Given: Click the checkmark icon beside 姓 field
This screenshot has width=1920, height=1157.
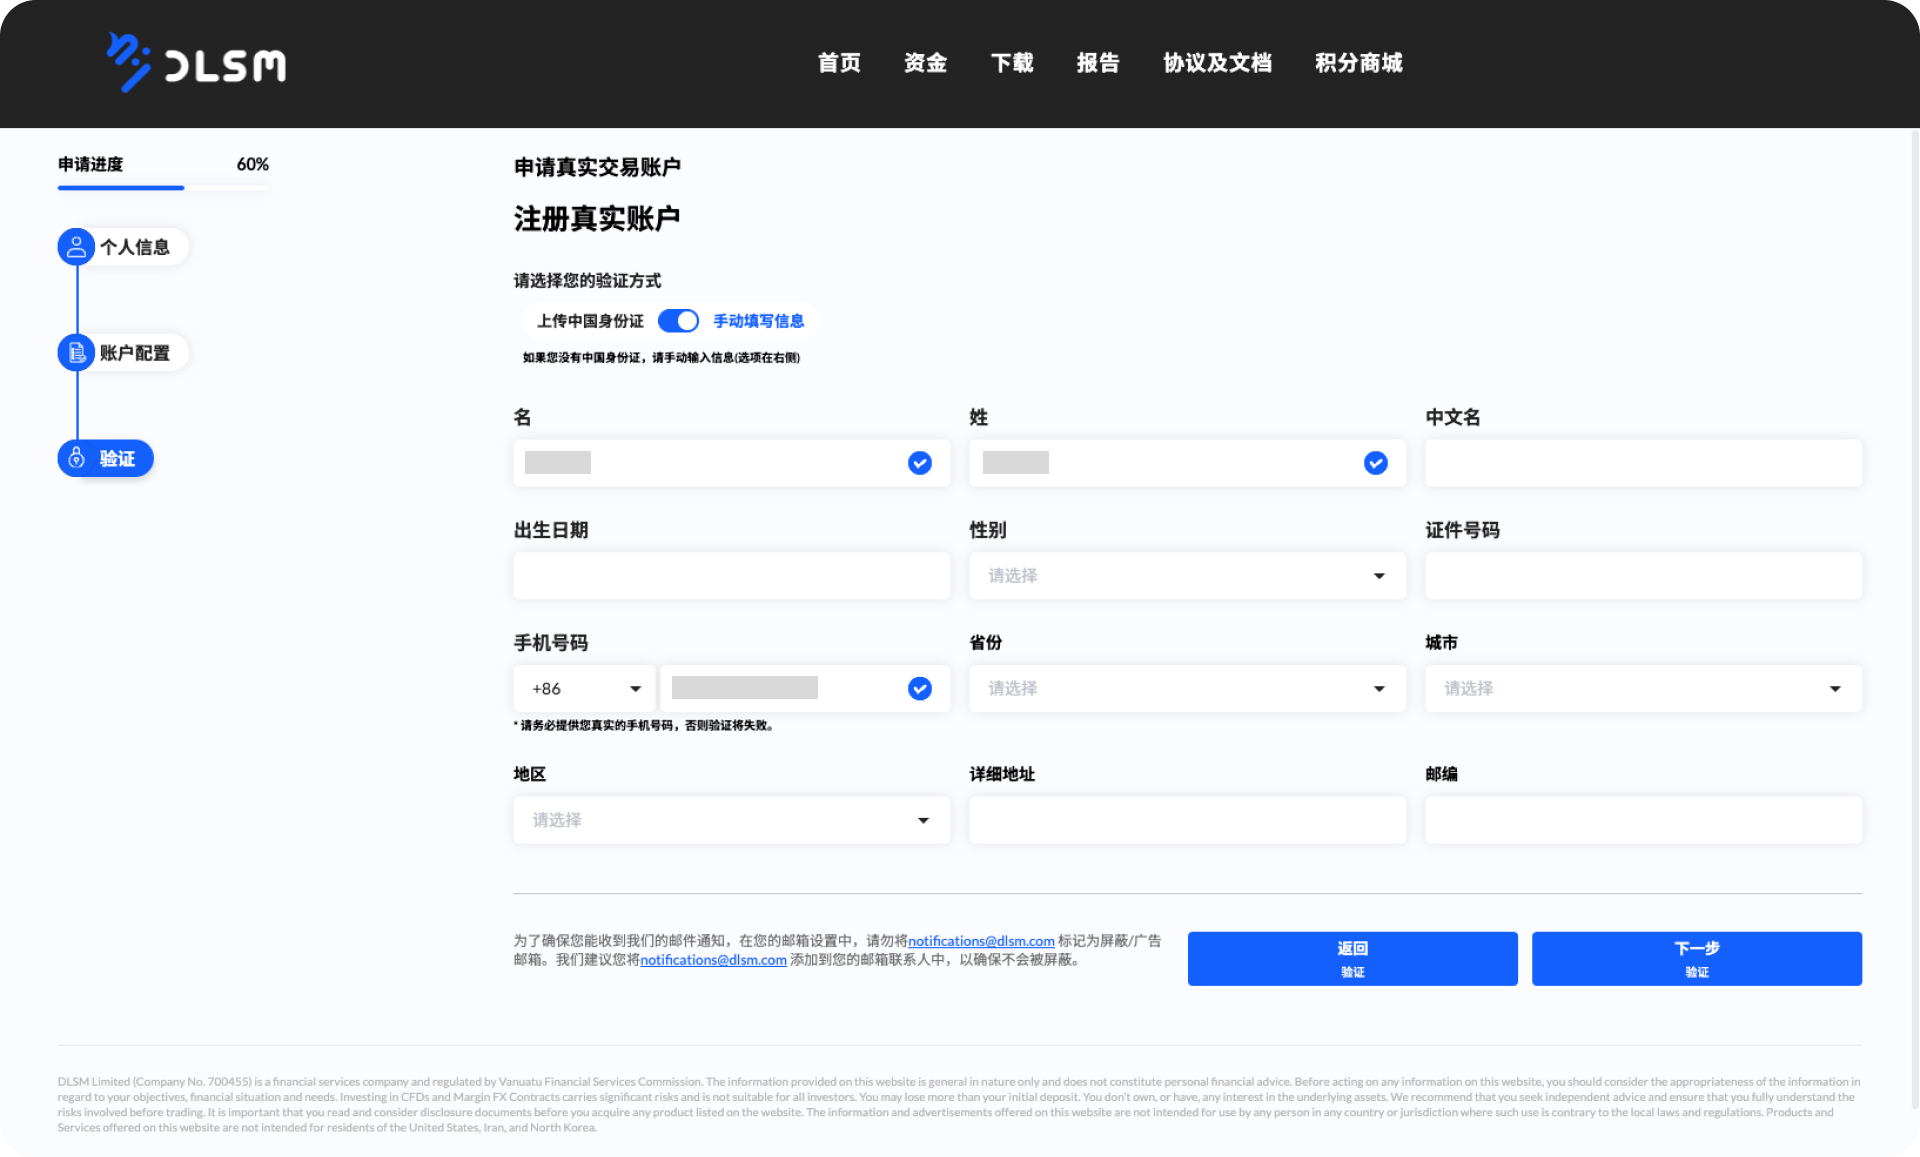Looking at the screenshot, I should (x=1375, y=463).
